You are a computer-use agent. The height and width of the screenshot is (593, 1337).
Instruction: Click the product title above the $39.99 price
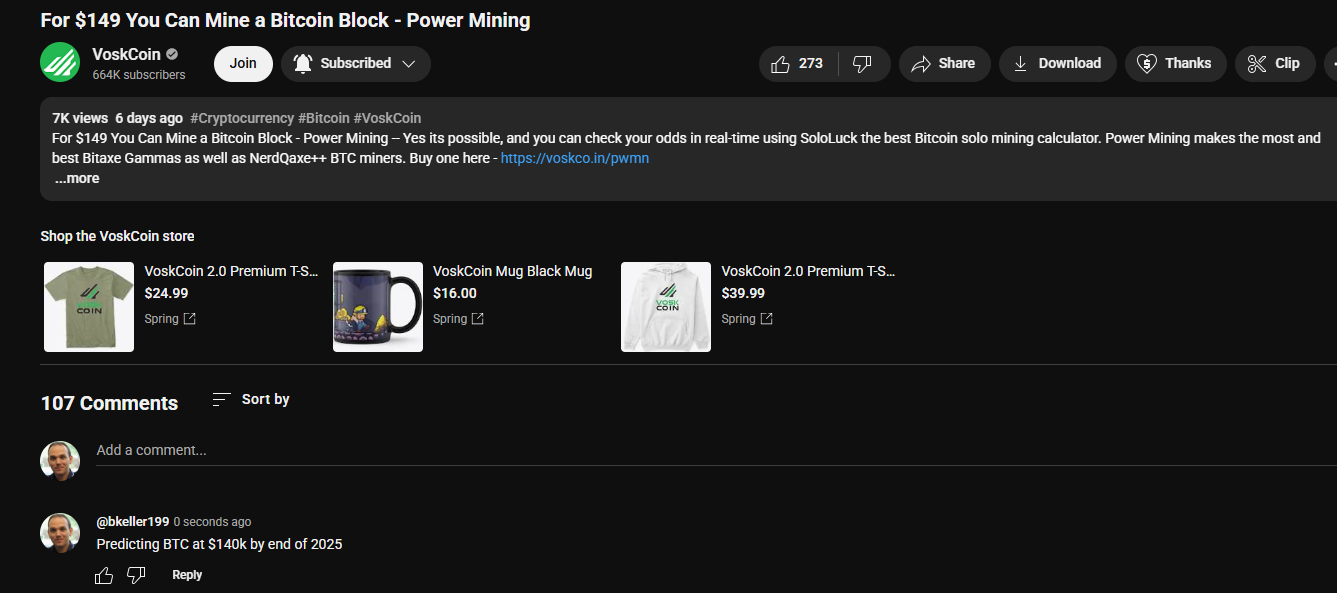click(809, 271)
